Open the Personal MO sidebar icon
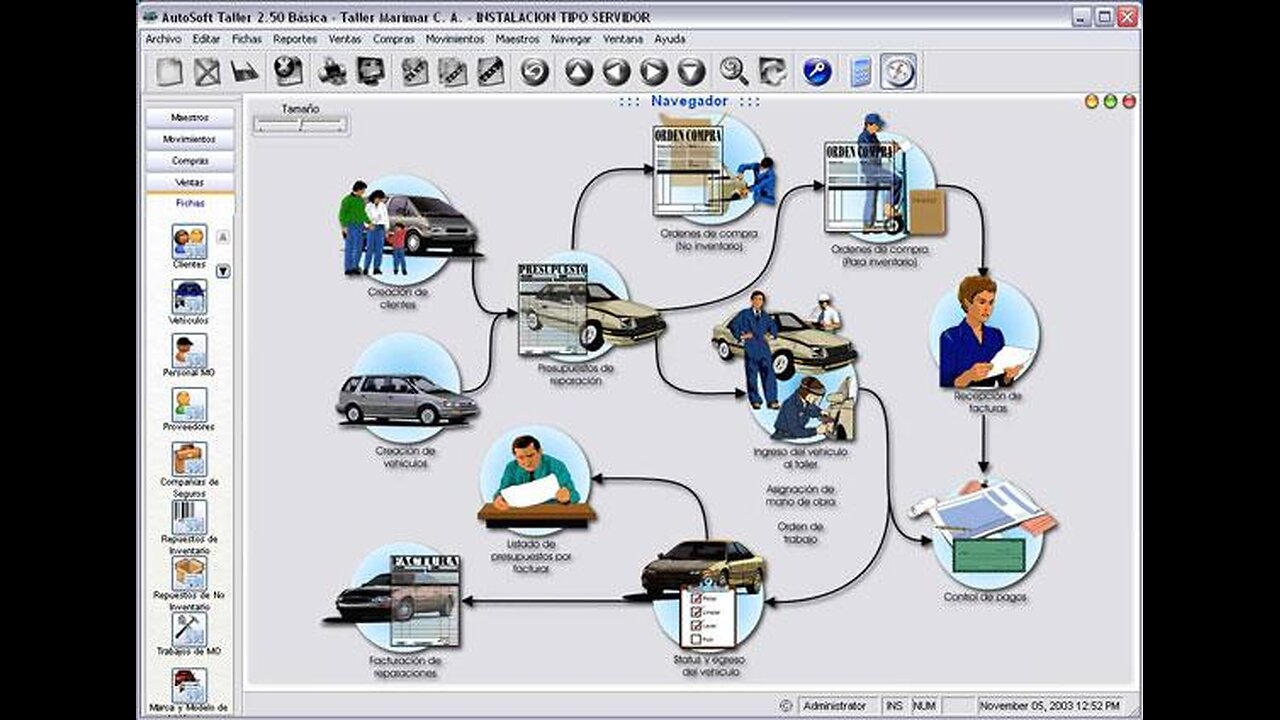 (x=189, y=351)
